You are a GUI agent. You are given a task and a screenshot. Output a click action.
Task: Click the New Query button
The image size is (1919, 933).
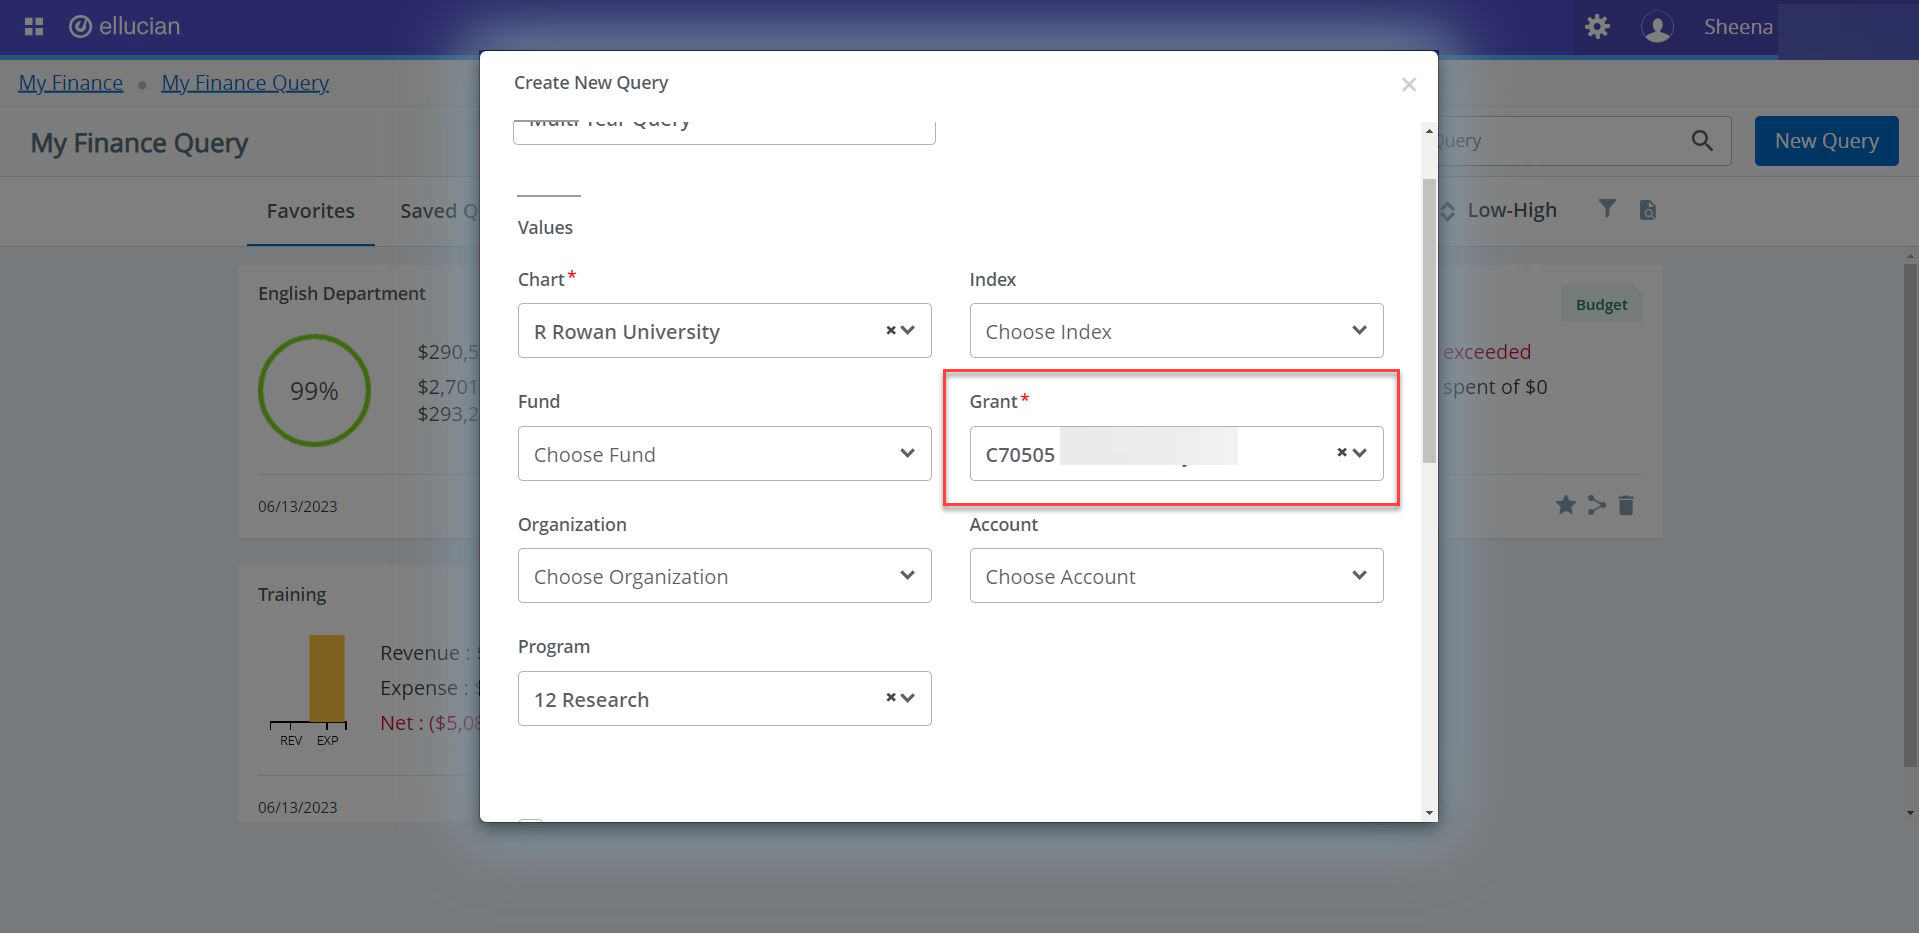(1826, 141)
